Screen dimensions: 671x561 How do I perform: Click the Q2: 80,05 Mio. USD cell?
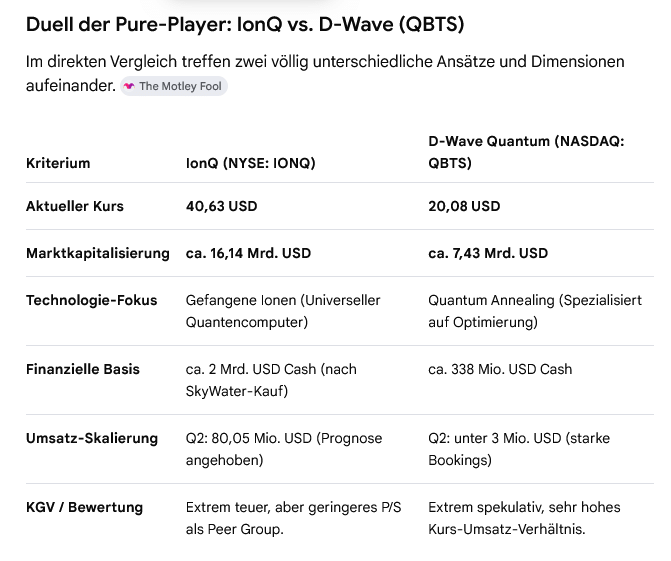coord(284,449)
